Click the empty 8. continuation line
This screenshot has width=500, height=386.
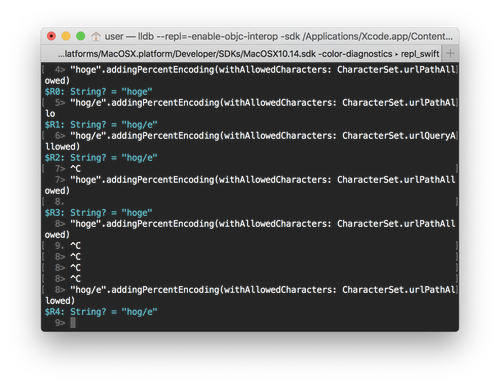point(250,202)
